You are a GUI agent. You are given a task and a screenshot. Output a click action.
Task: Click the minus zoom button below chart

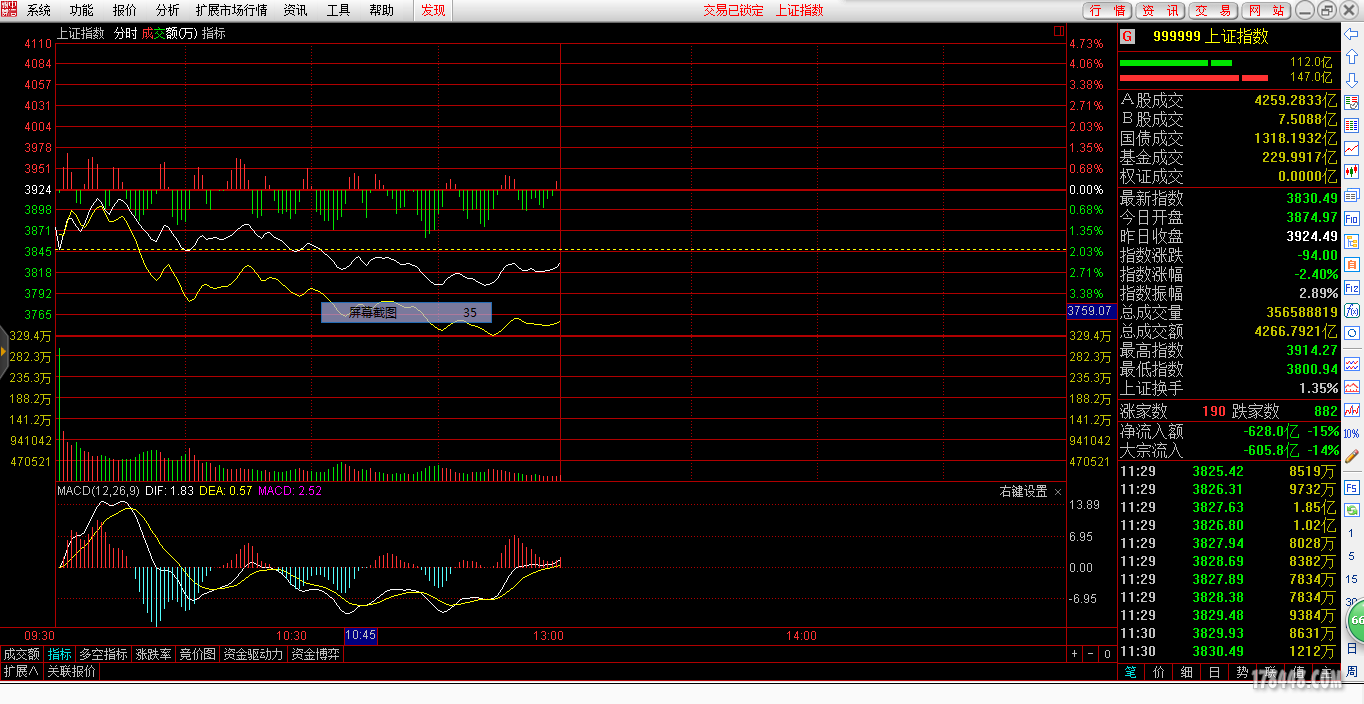1090,654
